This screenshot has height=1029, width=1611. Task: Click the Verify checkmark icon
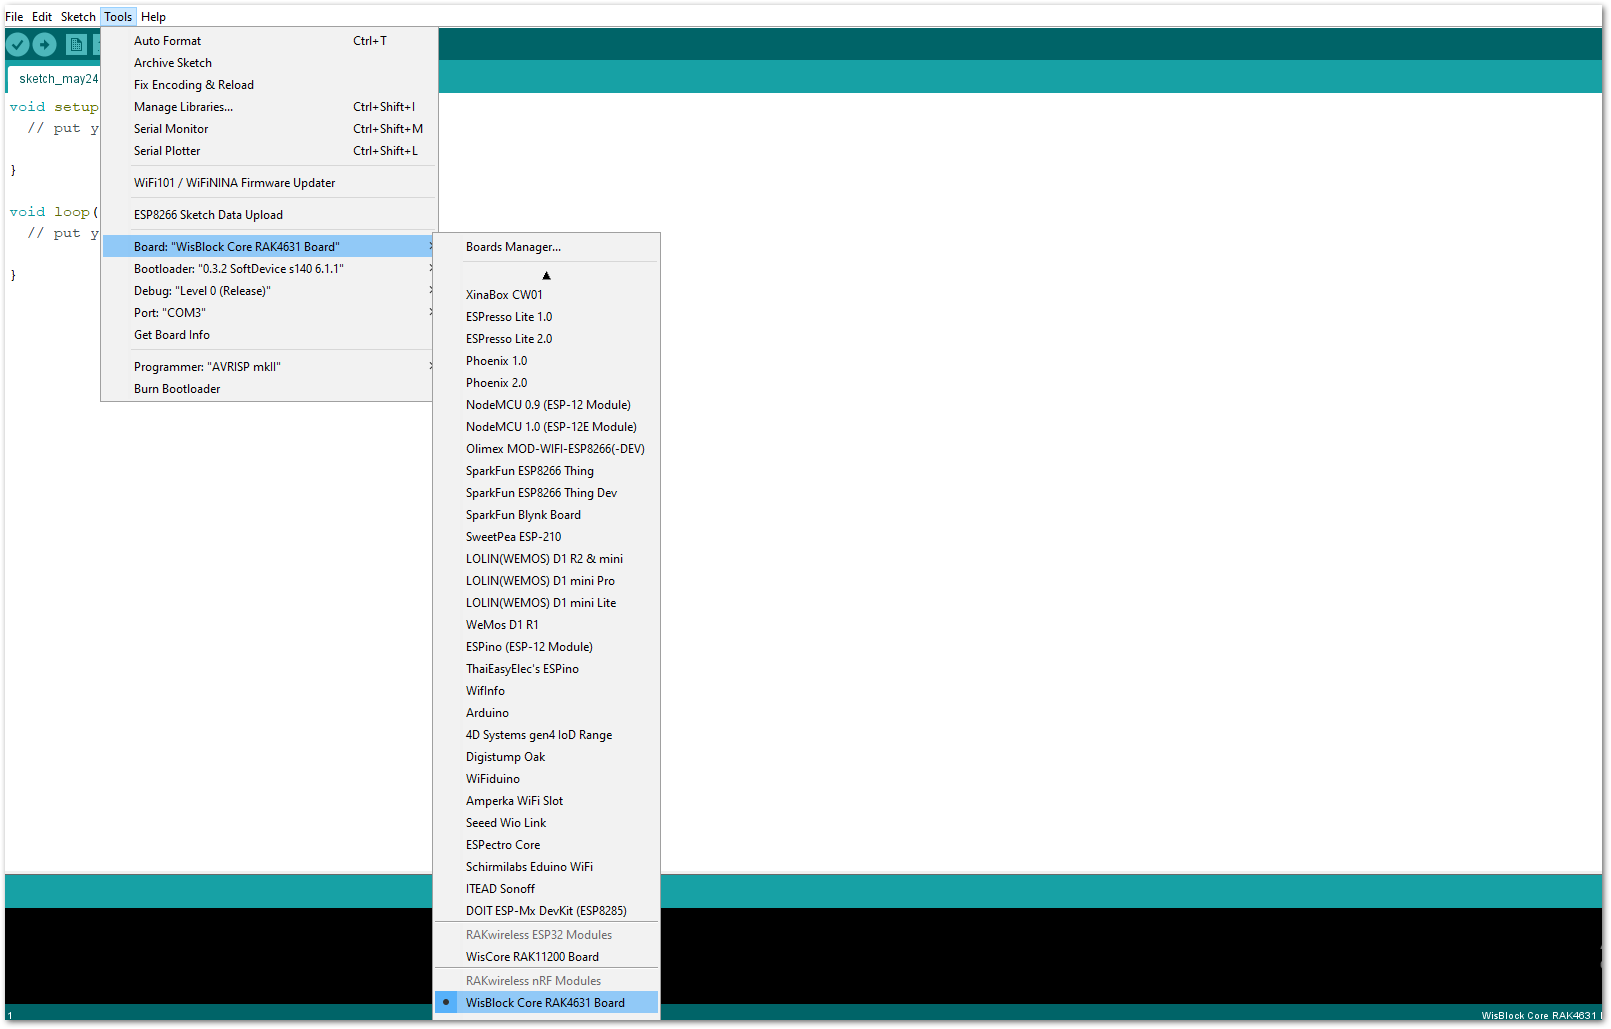(x=18, y=44)
